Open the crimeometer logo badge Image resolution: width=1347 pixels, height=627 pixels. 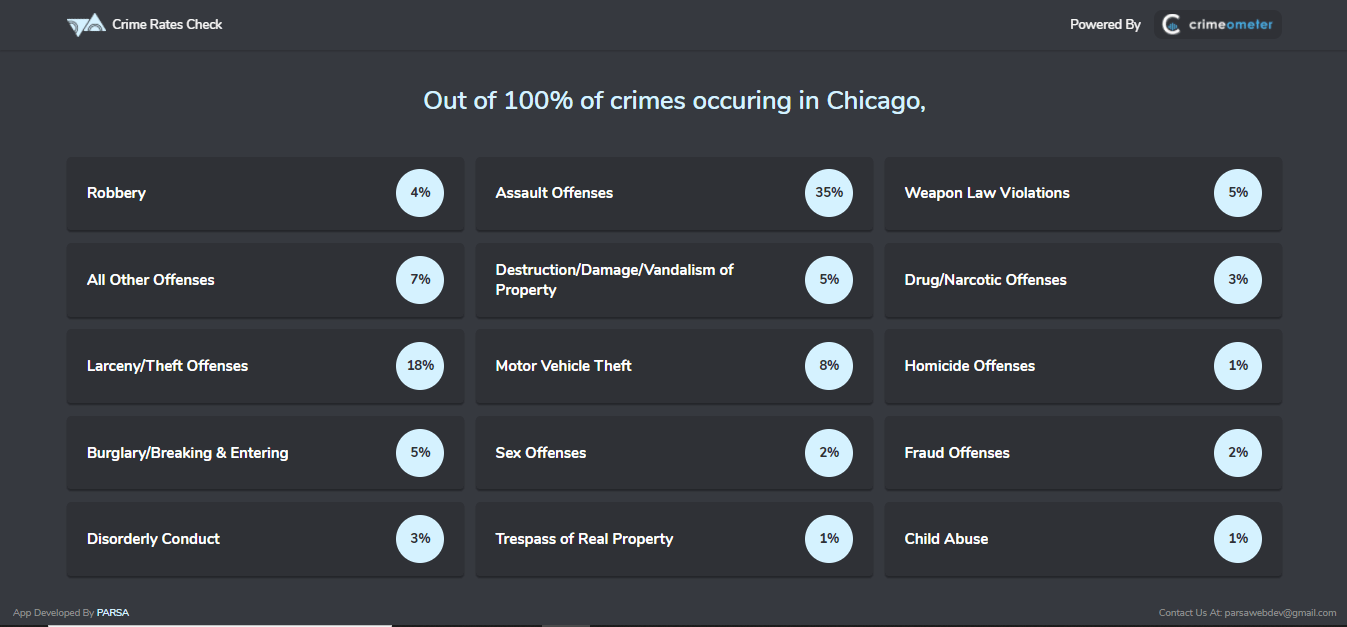[x=1217, y=25]
